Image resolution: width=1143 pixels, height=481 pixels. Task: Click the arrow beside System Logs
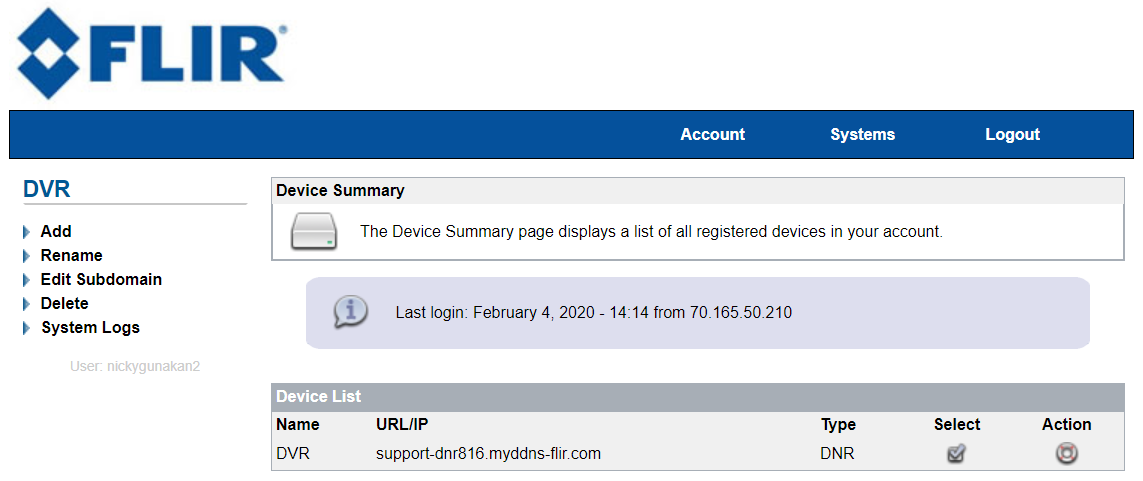pyautogui.click(x=27, y=328)
